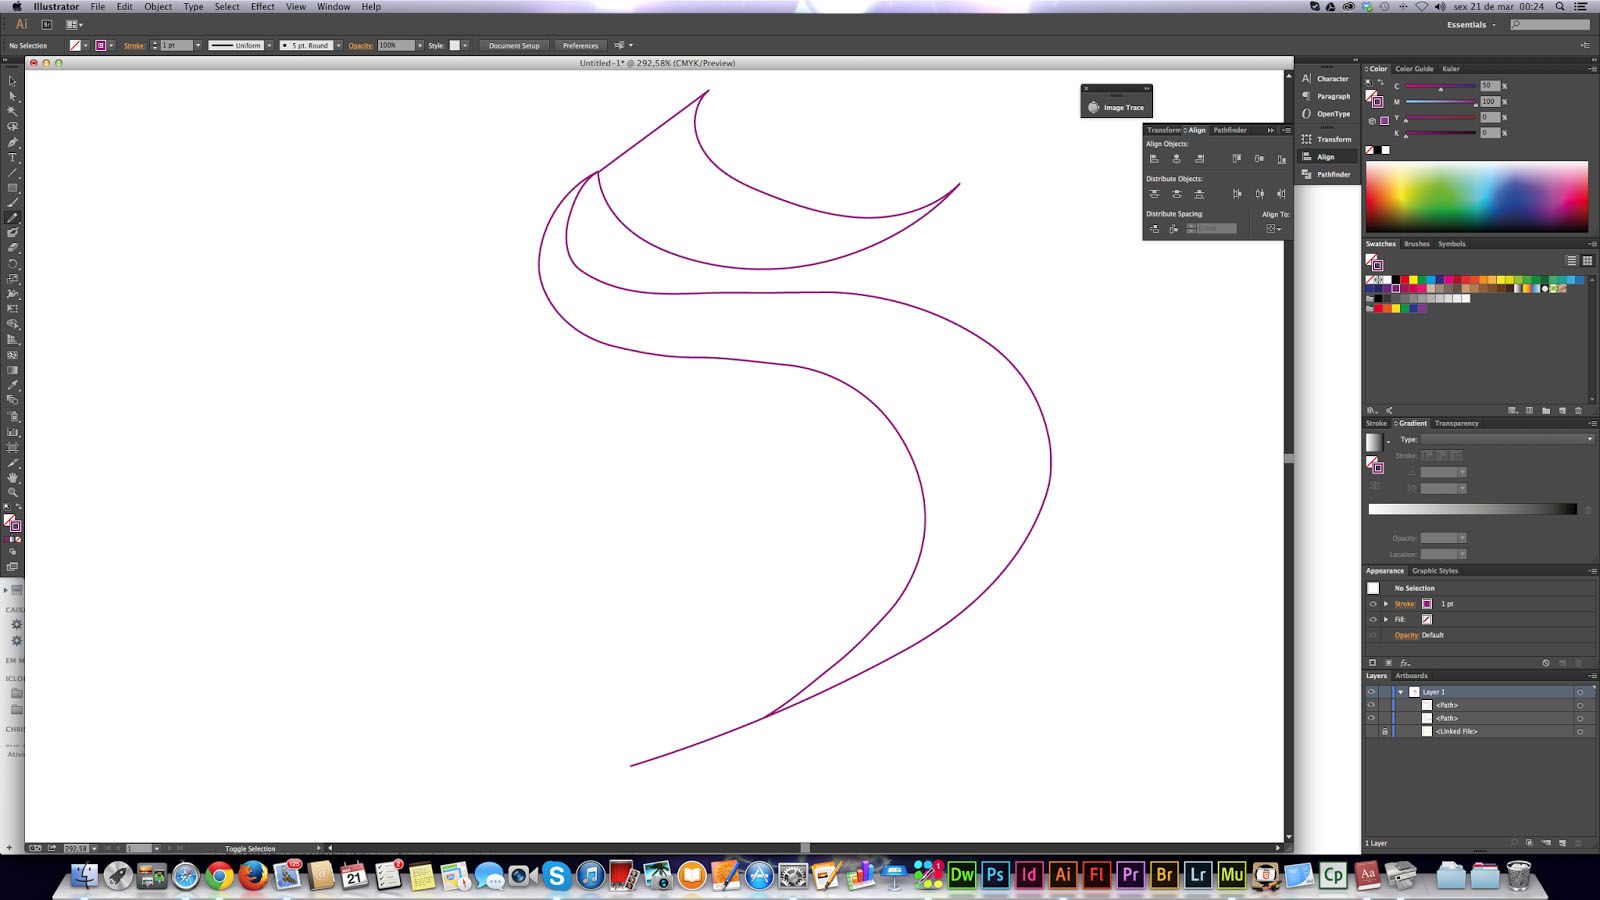Switch to the Artboards tab
This screenshot has height=900, width=1600.
click(1411, 676)
